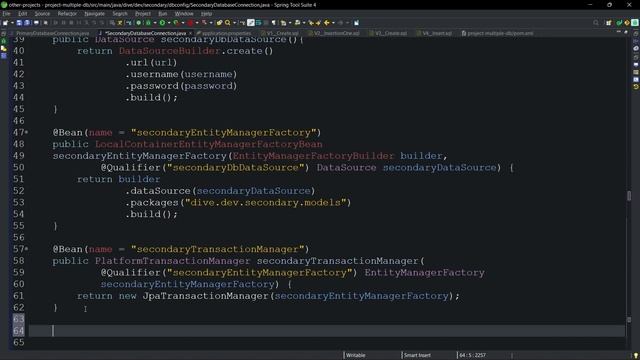Click the green Run play icon
Viewport: 640px width, 360px height.
point(162,23)
